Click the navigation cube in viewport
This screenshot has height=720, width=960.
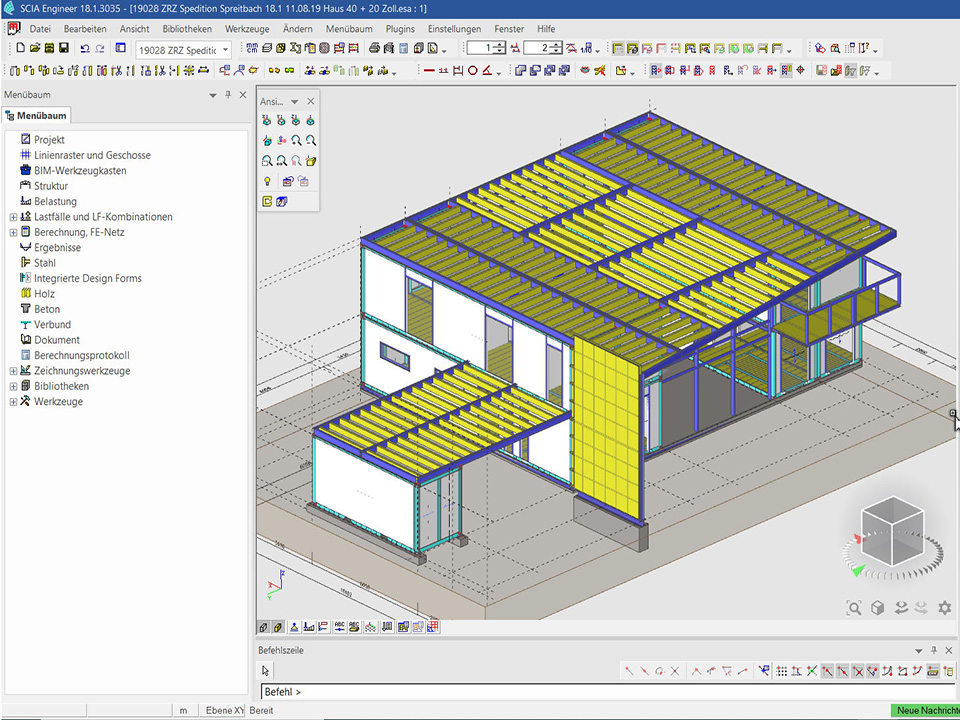892,527
